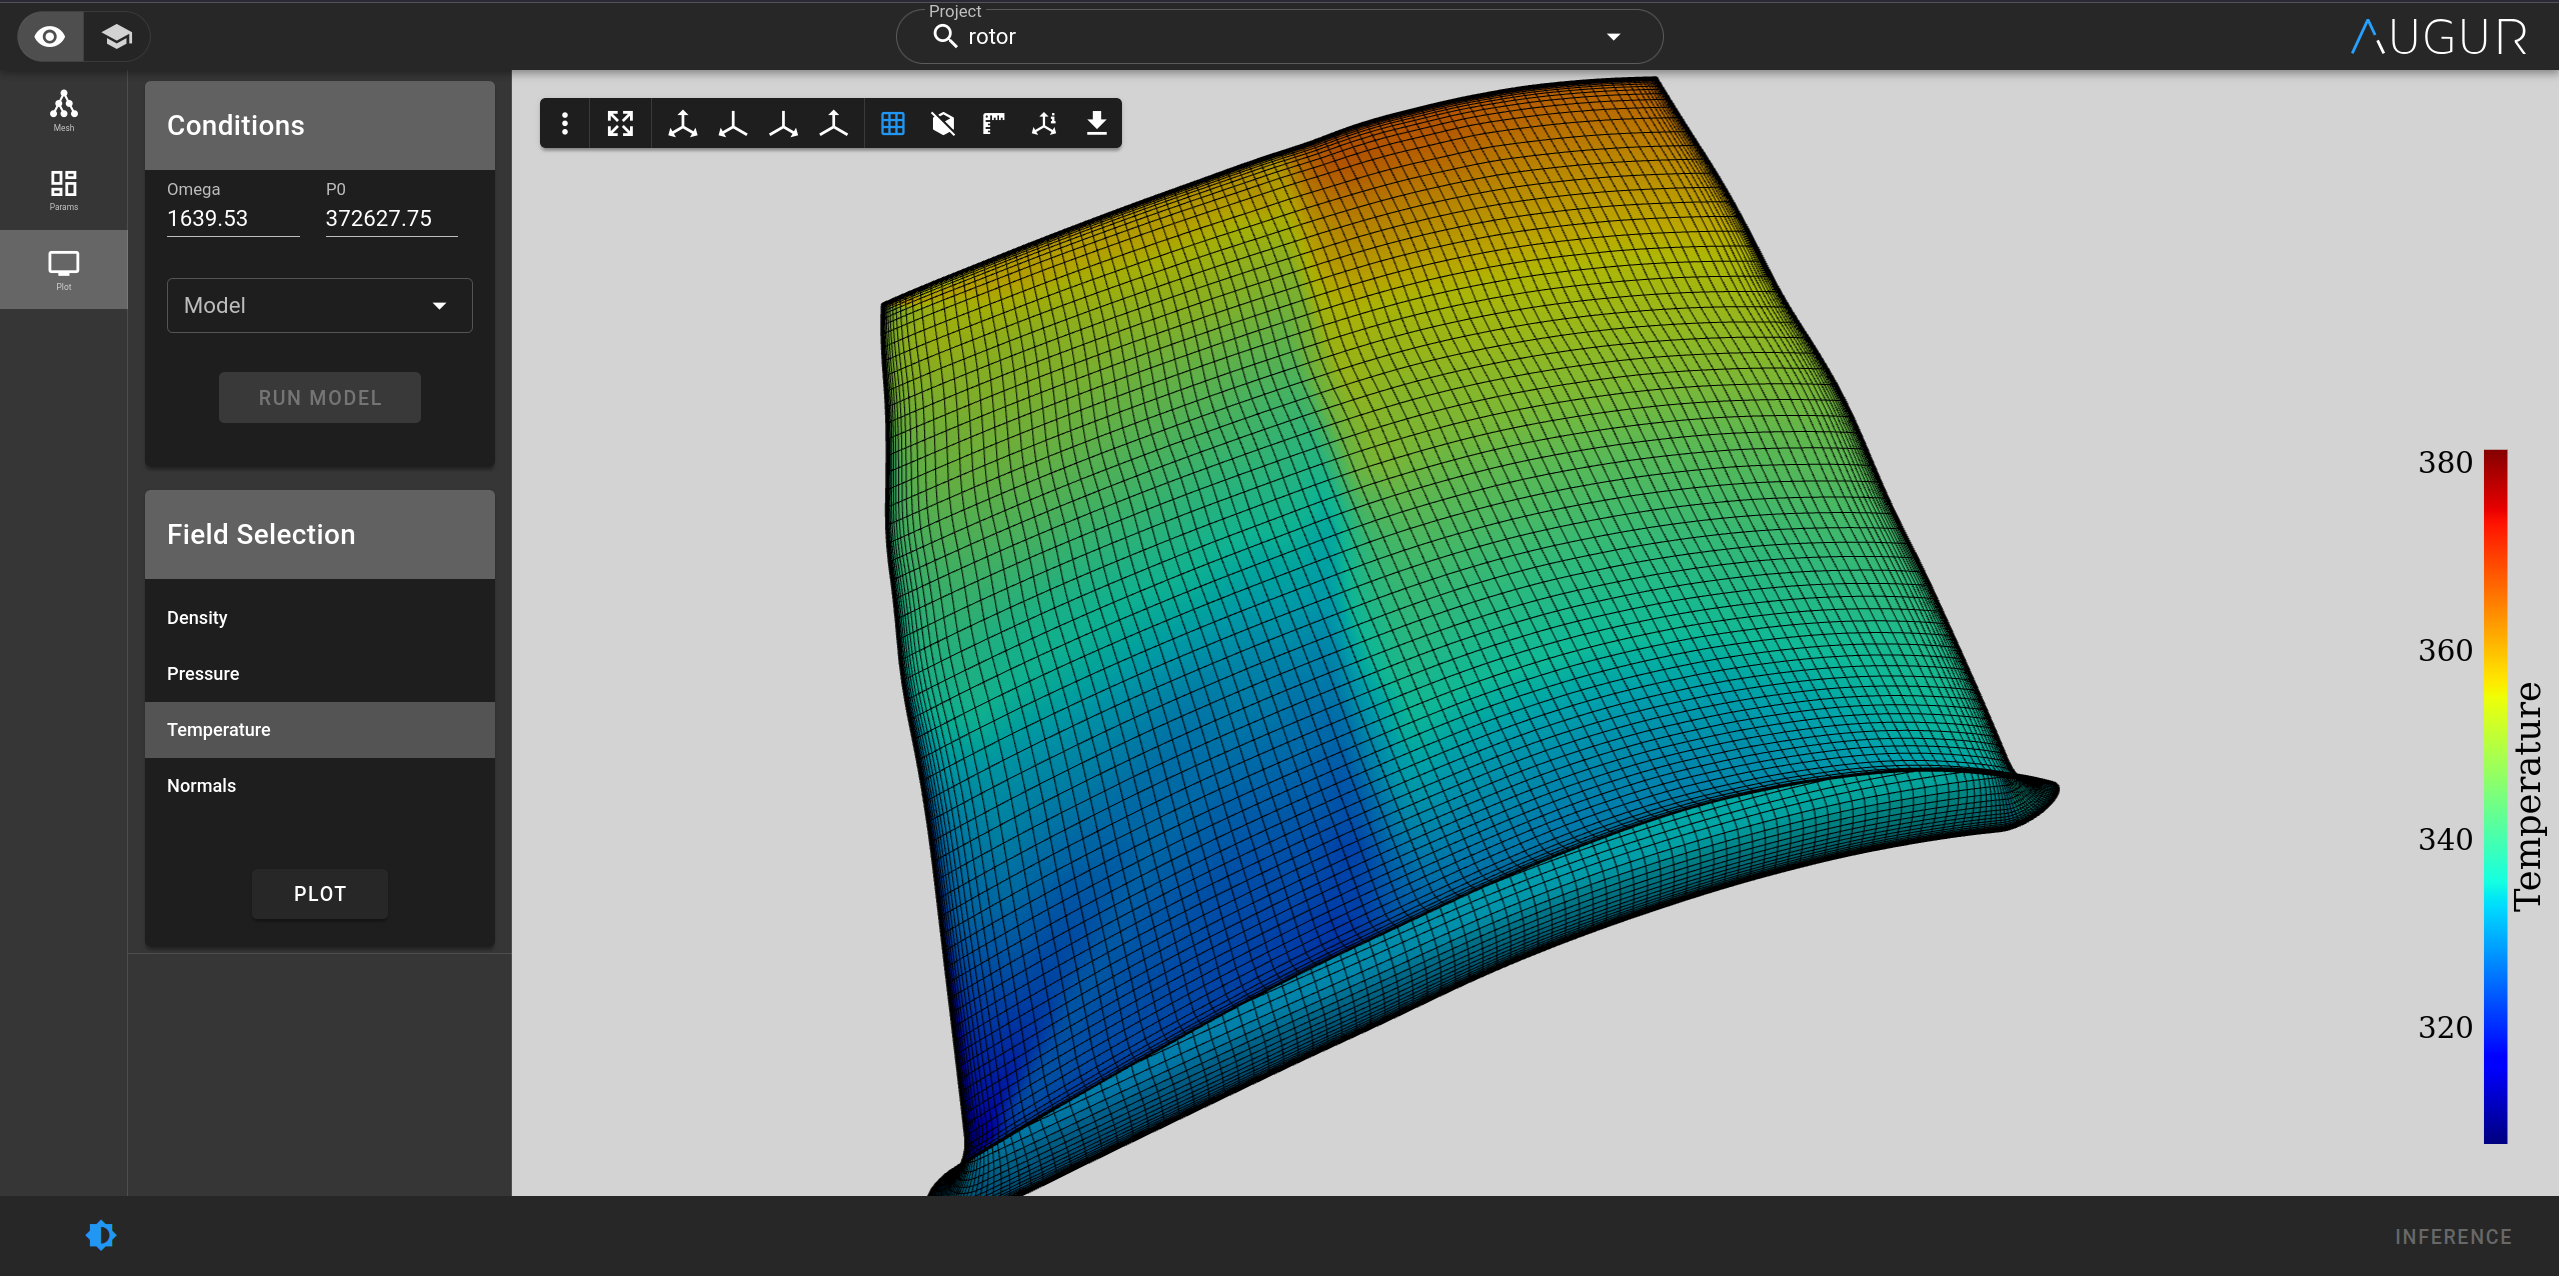Click the RUN MODEL button
2559x1276 pixels.
tap(319, 398)
